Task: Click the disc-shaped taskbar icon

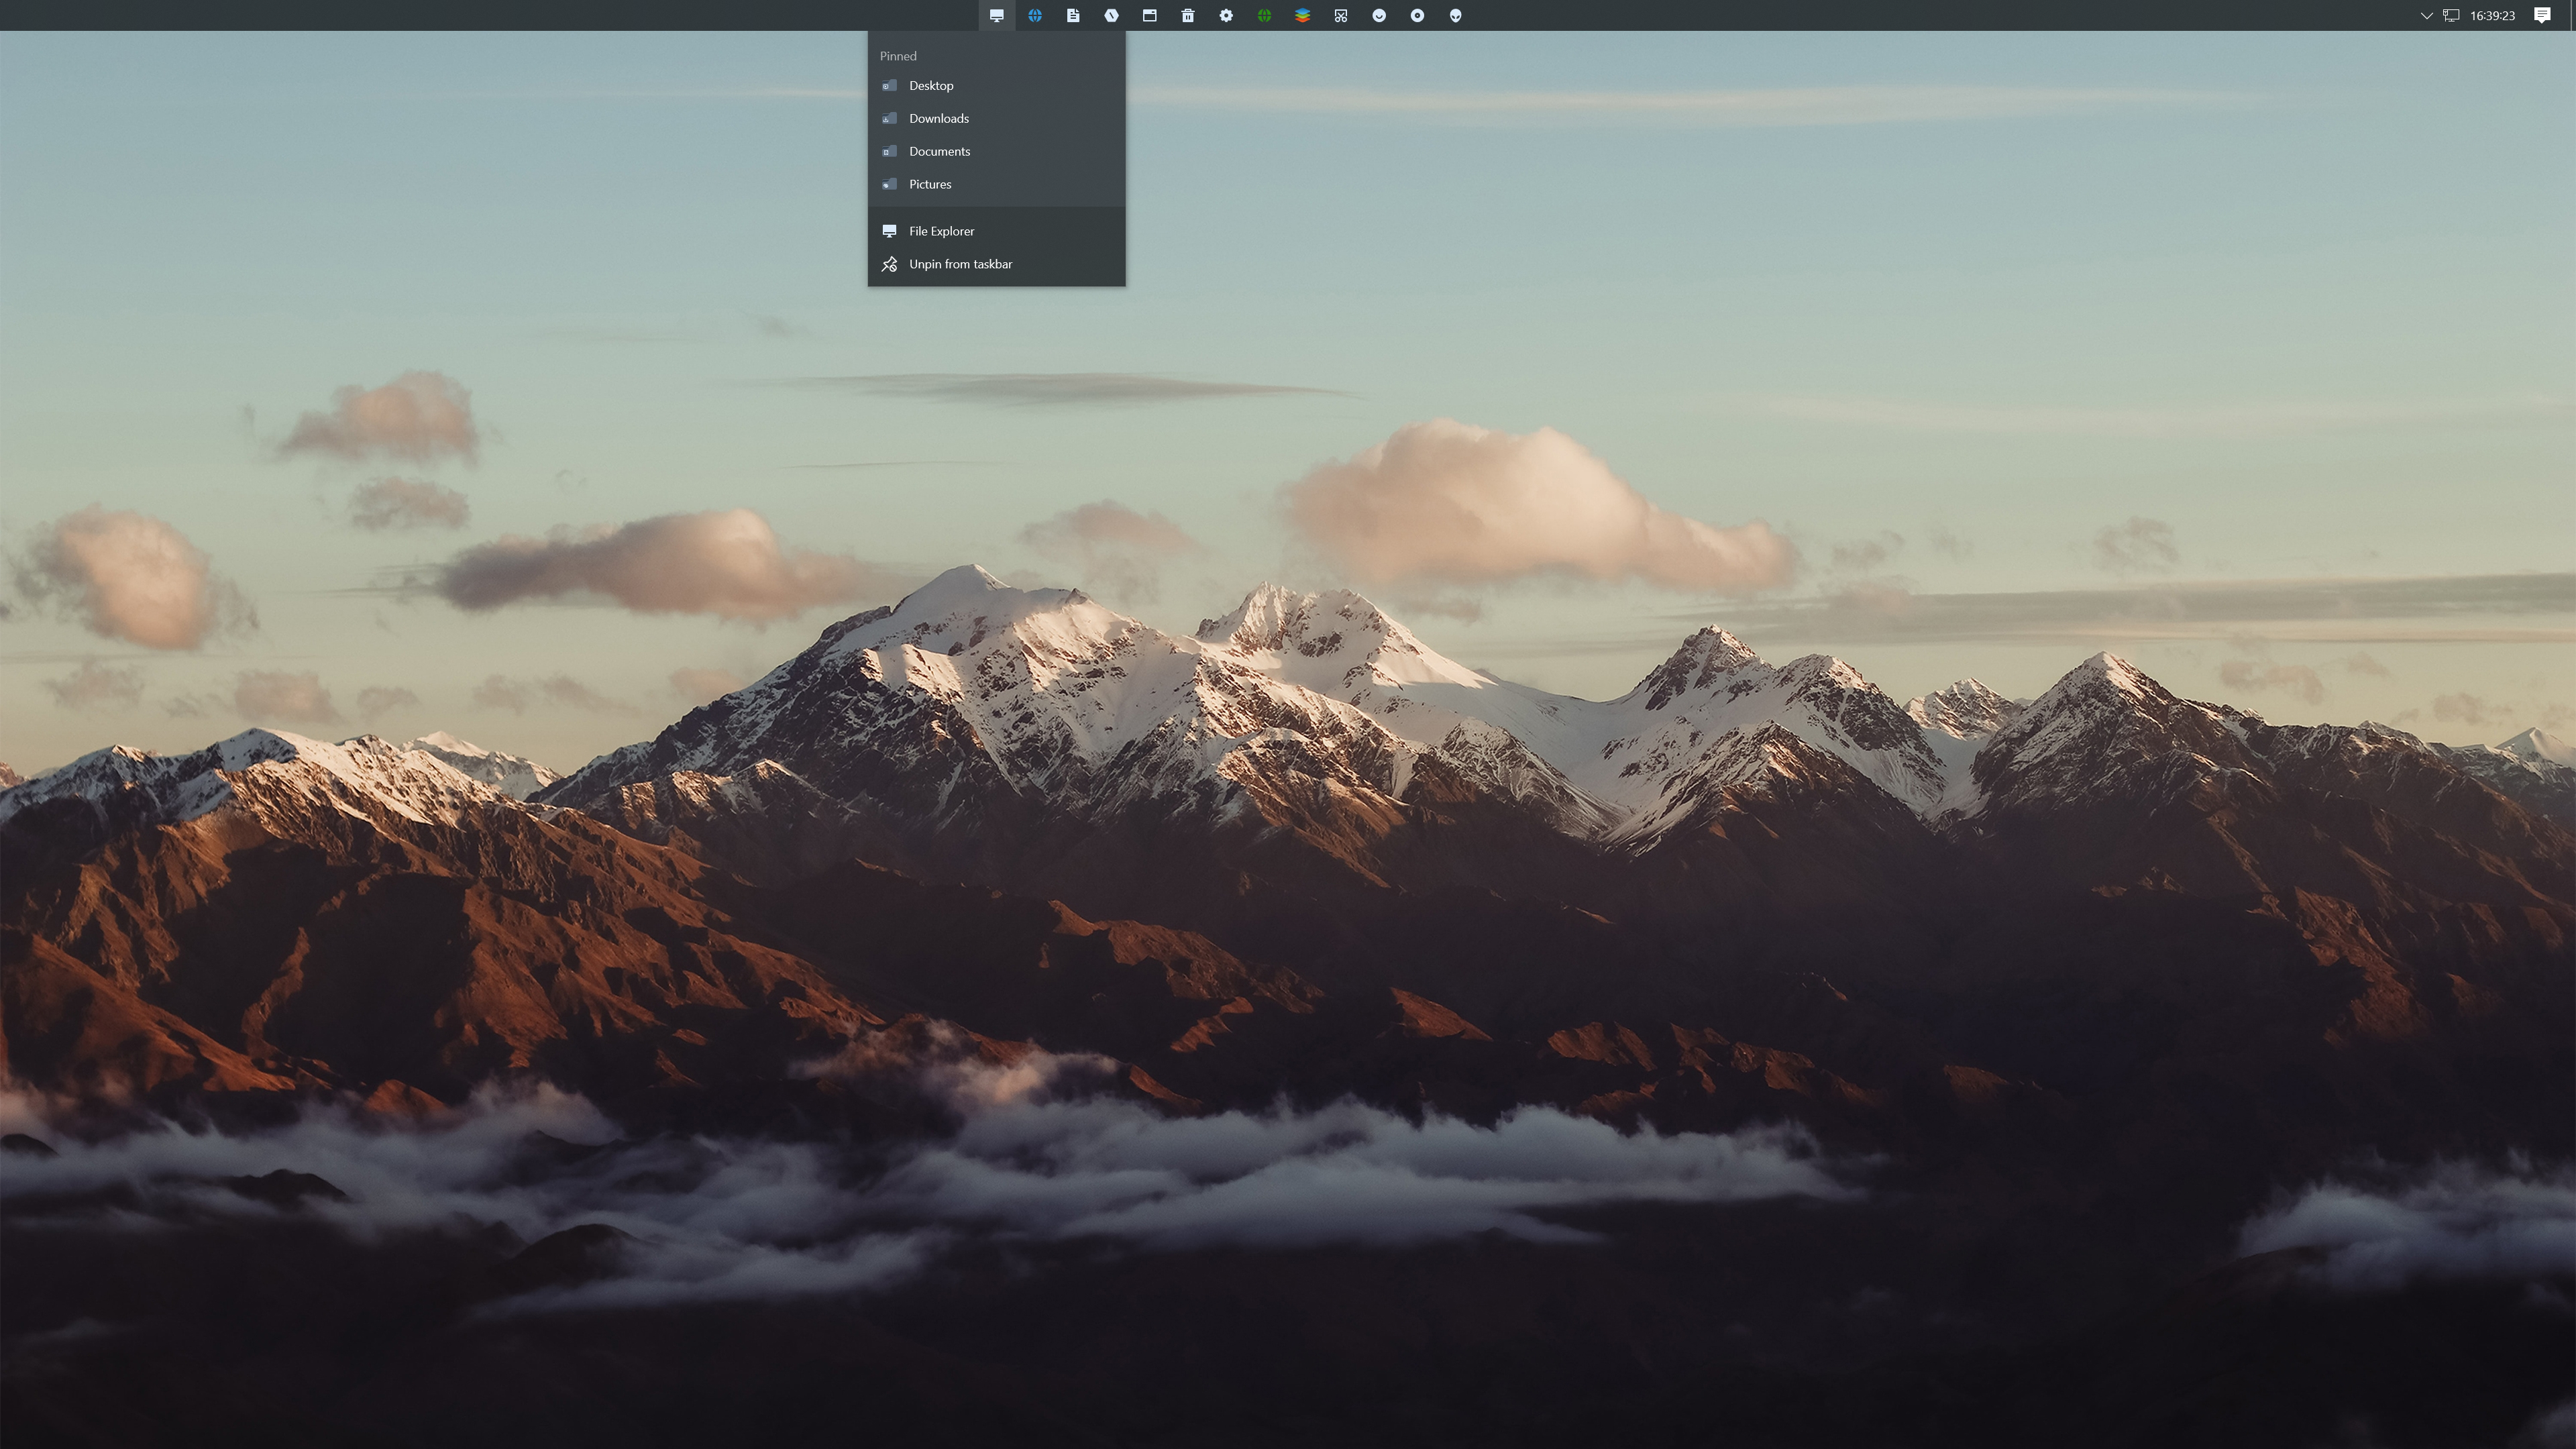Action: click(1417, 15)
